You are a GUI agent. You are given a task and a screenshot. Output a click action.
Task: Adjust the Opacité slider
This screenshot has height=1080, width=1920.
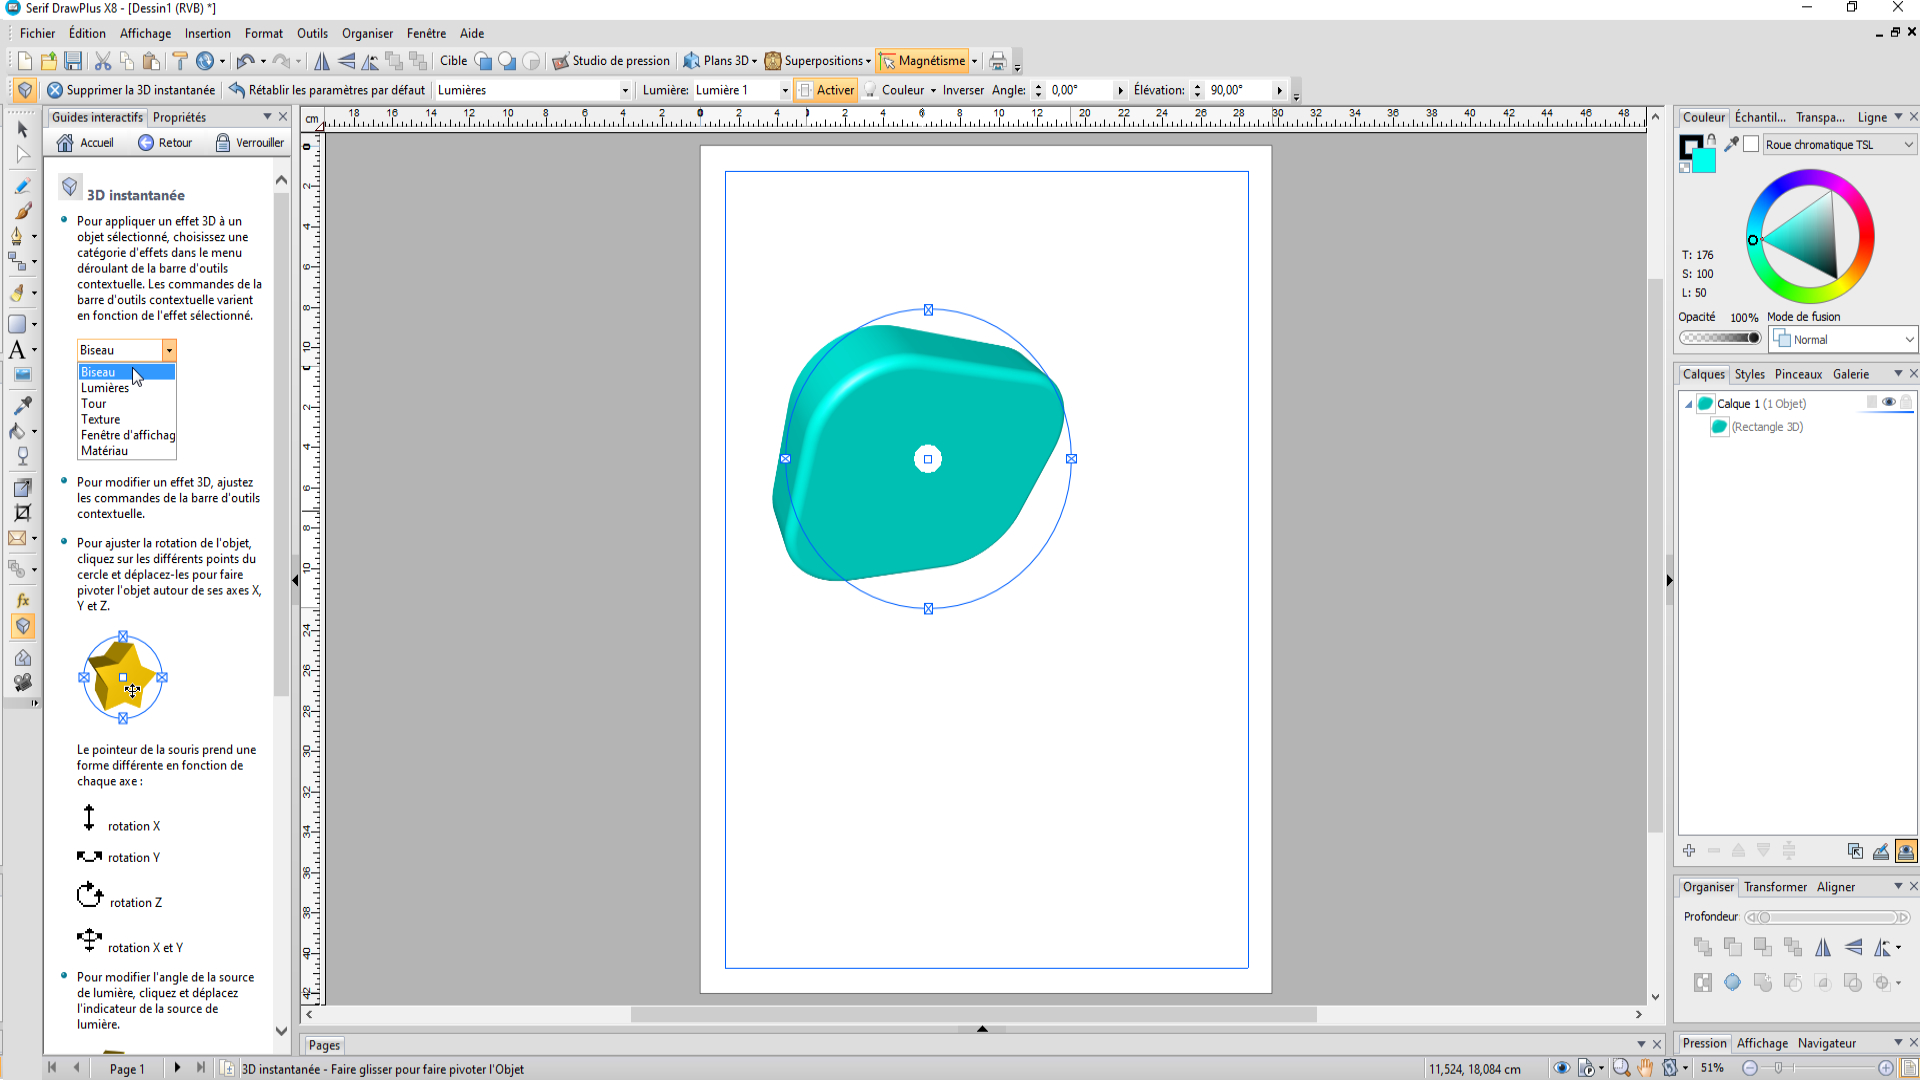click(1720, 338)
